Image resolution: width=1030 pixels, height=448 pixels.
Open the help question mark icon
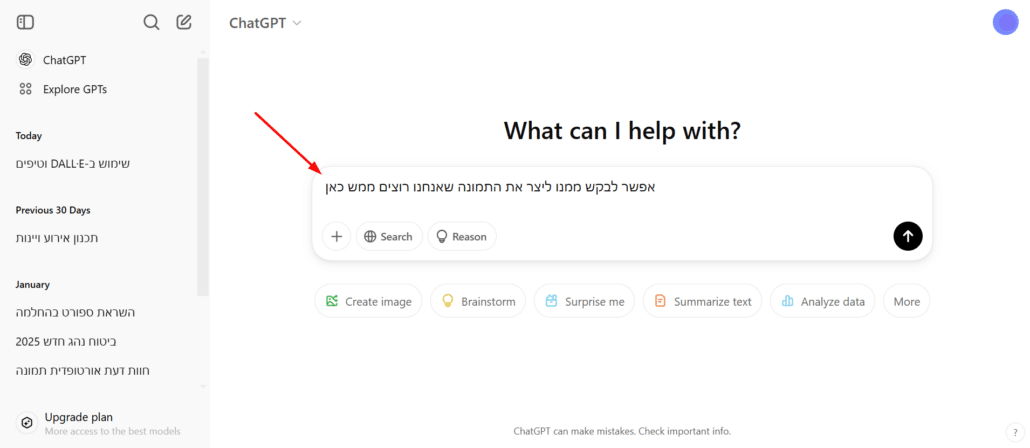(x=1015, y=432)
